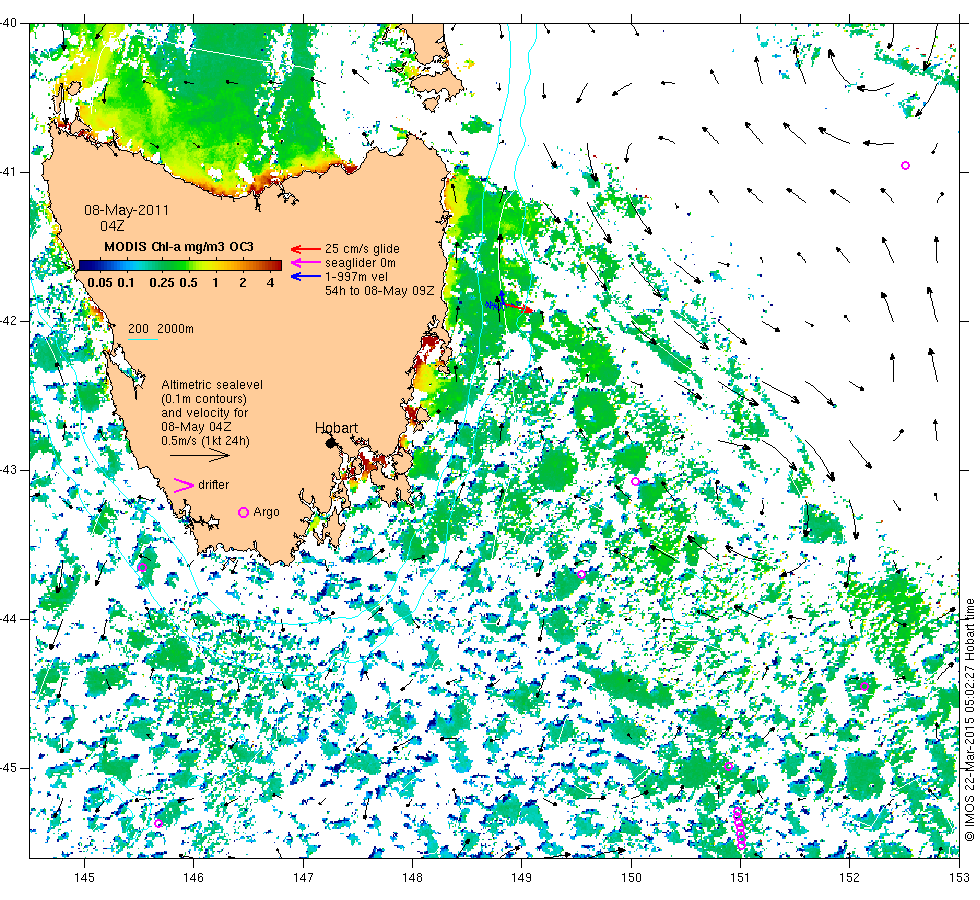This screenshot has width=980, height=900.
Task: Click the Argo float circle near 150E 43S
Action: point(636,482)
